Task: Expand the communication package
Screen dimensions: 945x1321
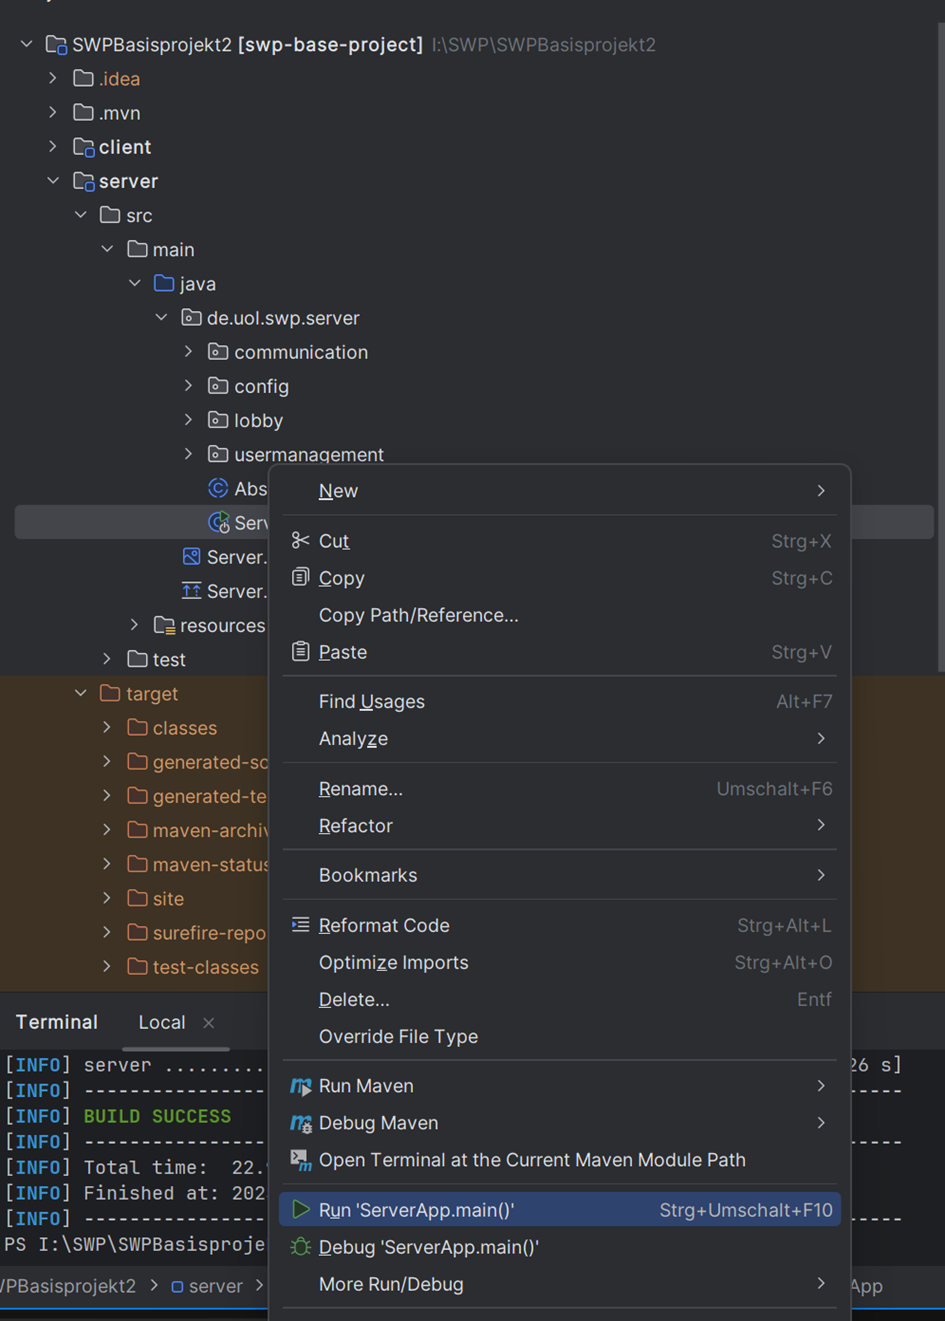Action: (x=188, y=352)
